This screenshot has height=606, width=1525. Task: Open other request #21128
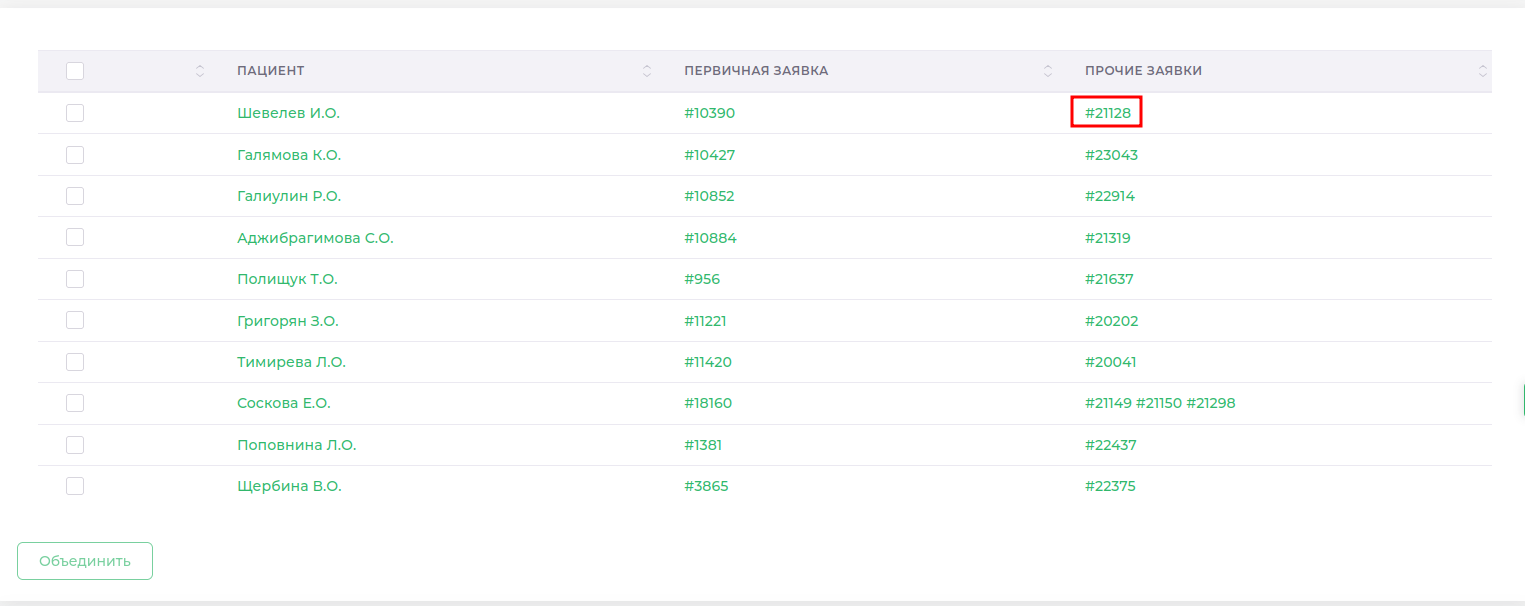(1107, 113)
